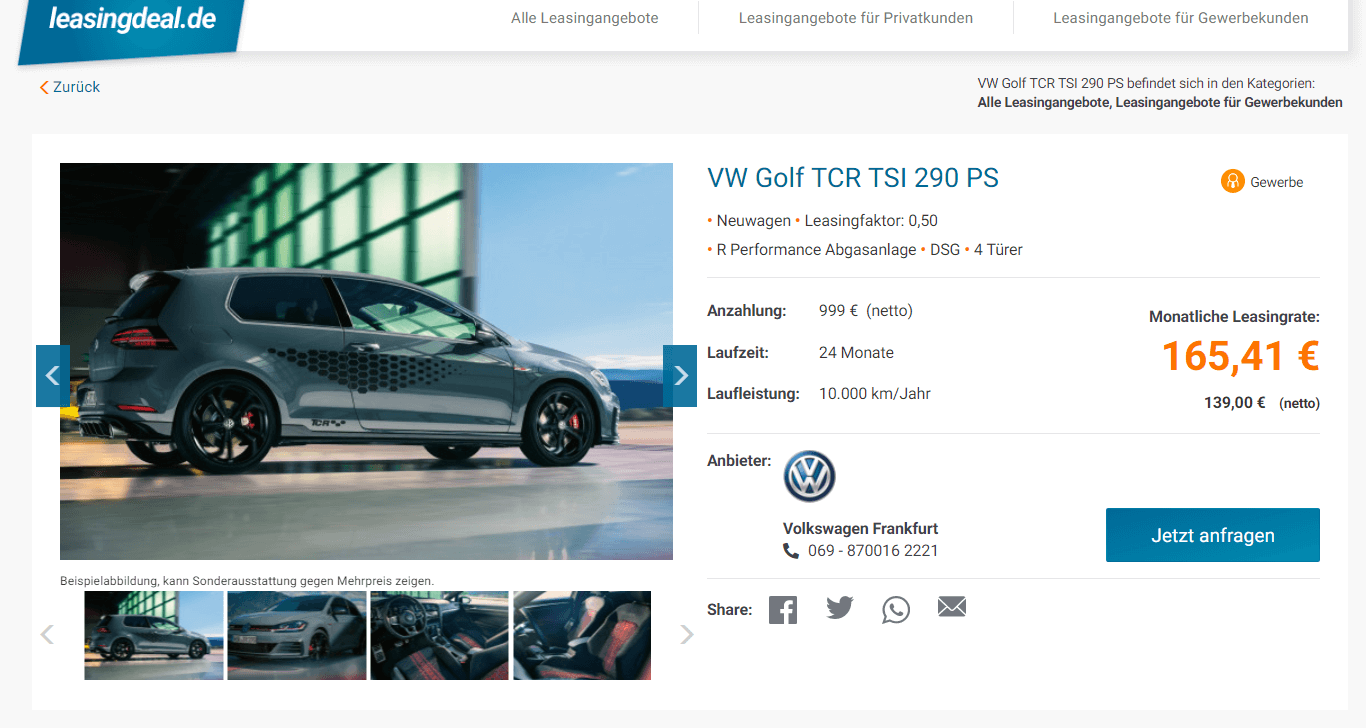This screenshot has height=728, width=1366.
Task: Click the Neuwagen feature text
Action: pyautogui.click(x=754, y=221)
